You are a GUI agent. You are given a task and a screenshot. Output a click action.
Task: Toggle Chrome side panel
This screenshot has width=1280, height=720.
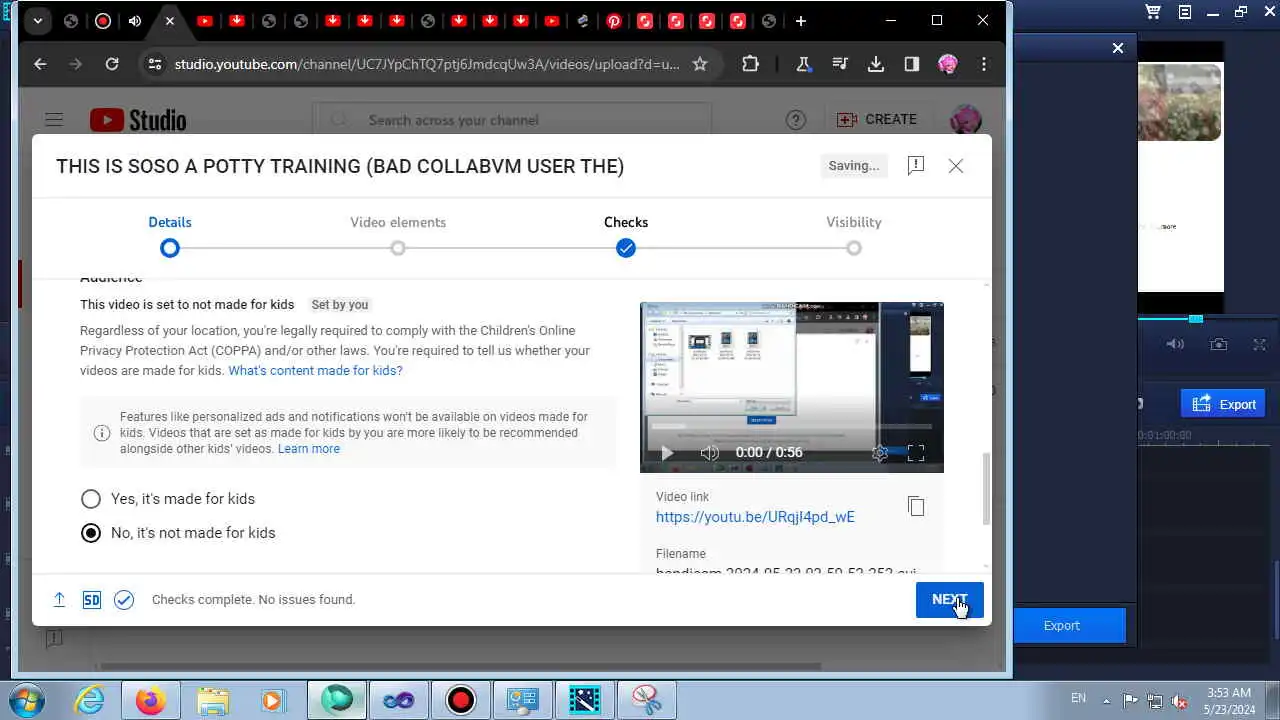click(912, 64)
